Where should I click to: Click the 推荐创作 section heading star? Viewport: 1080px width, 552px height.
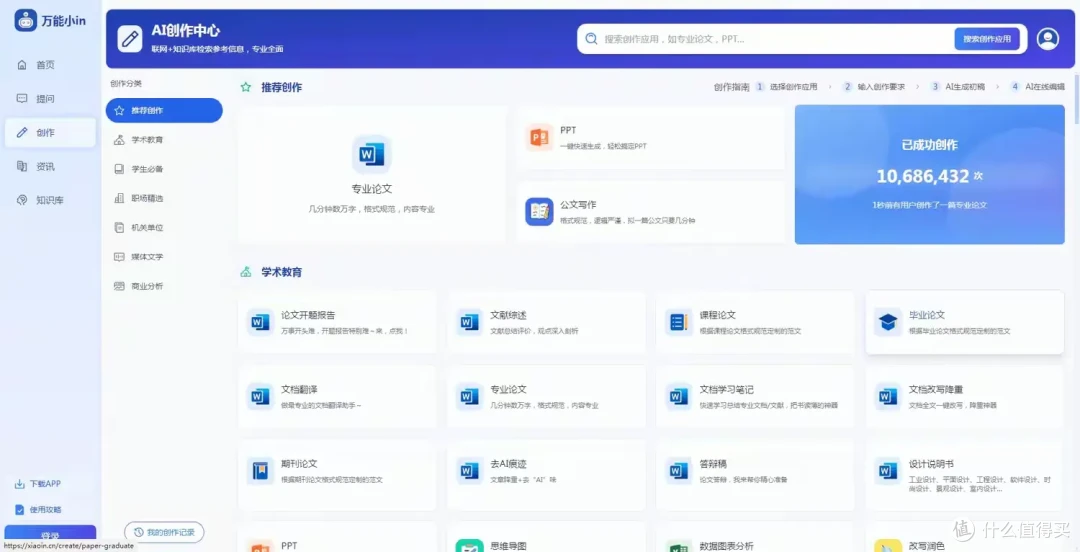tap(245, 88)
